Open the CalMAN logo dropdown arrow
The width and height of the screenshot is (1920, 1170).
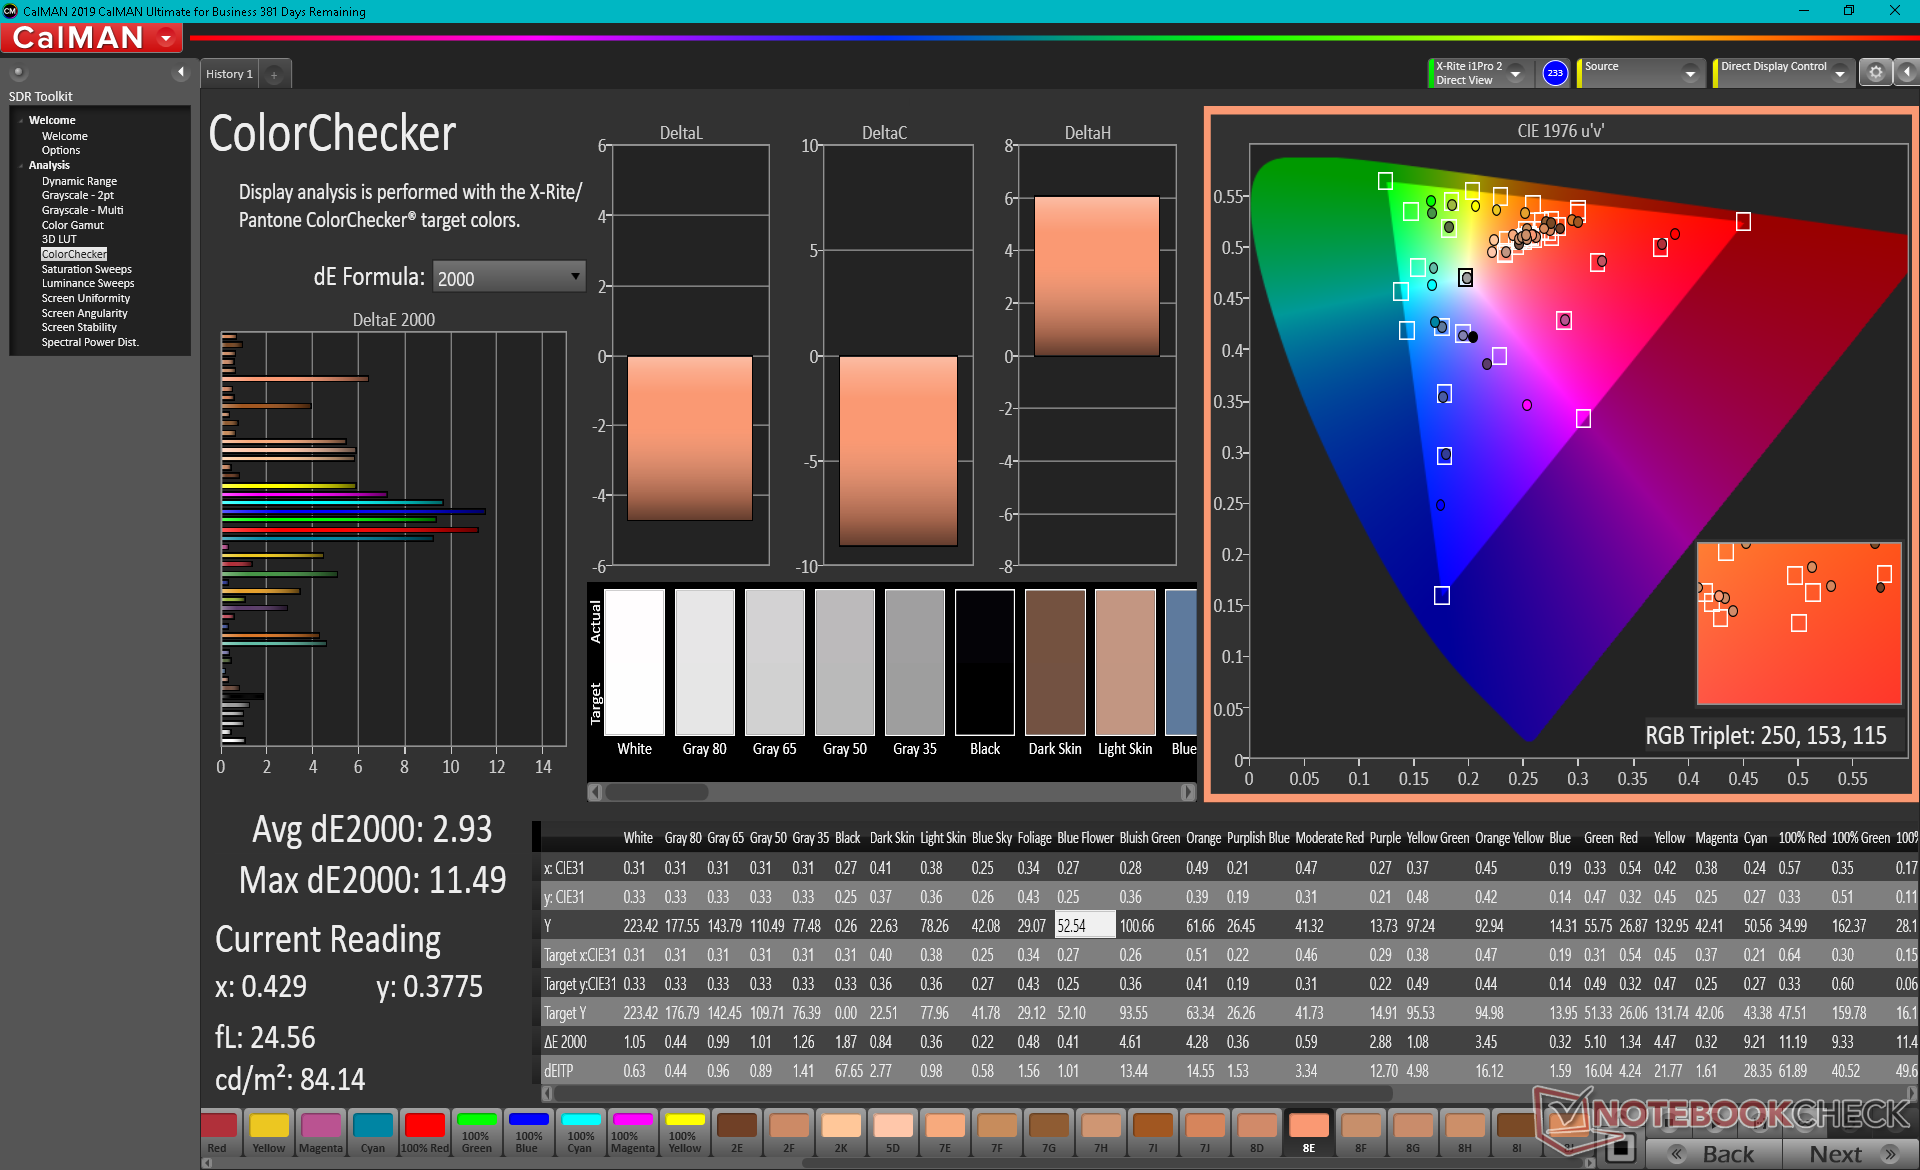point(166,38)
